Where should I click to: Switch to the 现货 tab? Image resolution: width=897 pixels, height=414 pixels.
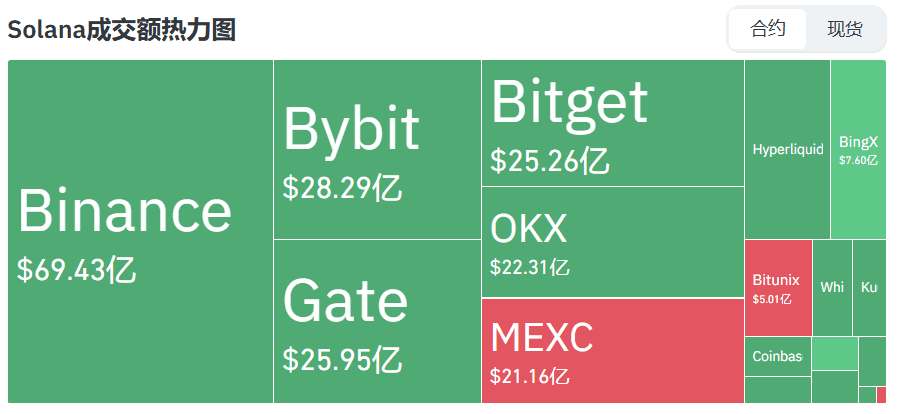tap(844, 29)
